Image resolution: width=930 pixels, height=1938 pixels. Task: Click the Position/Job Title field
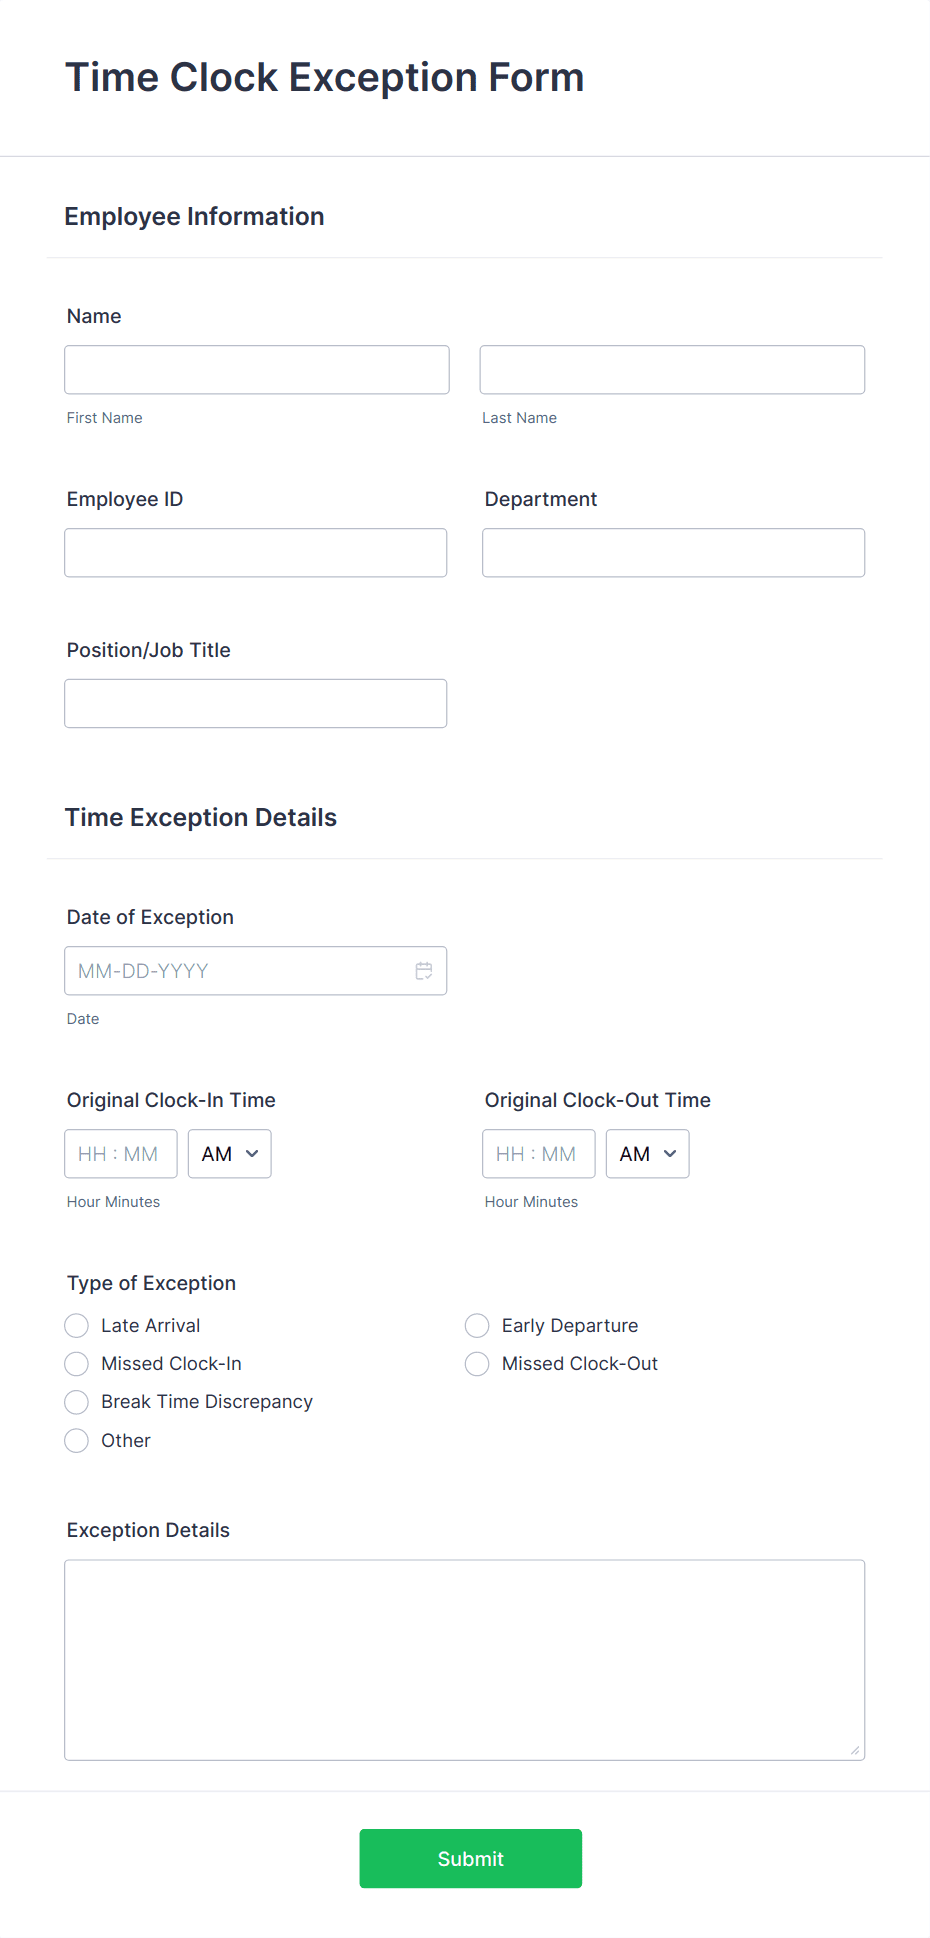click(x=255, y=703)
